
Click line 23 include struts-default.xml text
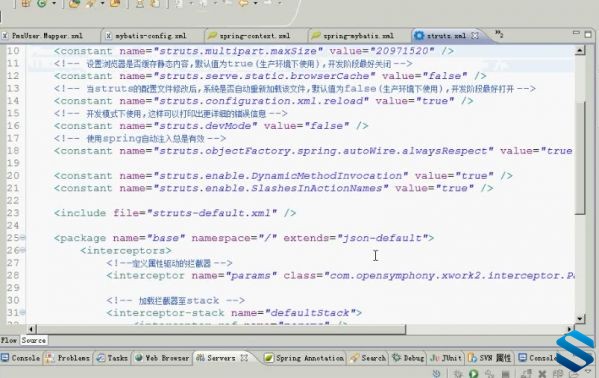pos(175,213)
